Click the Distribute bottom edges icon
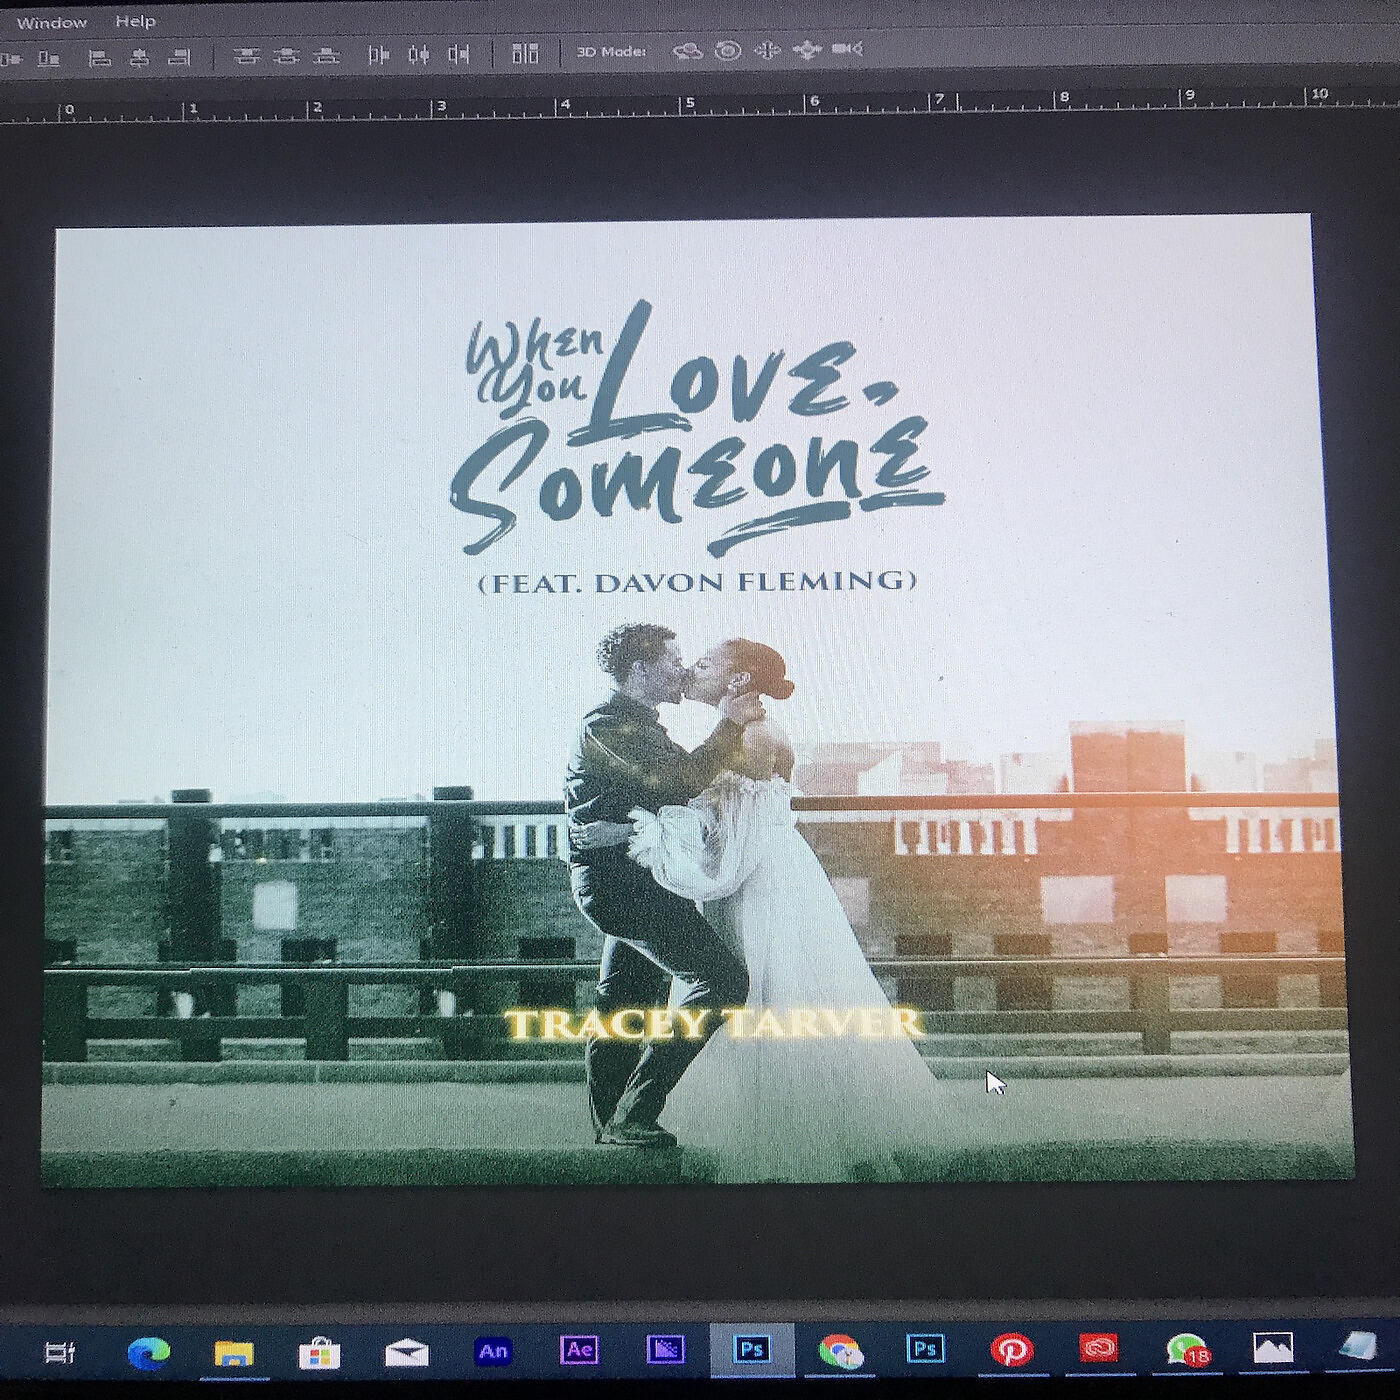The height and width of the screenshot is (1400, 1400). (x=326, y=56)
